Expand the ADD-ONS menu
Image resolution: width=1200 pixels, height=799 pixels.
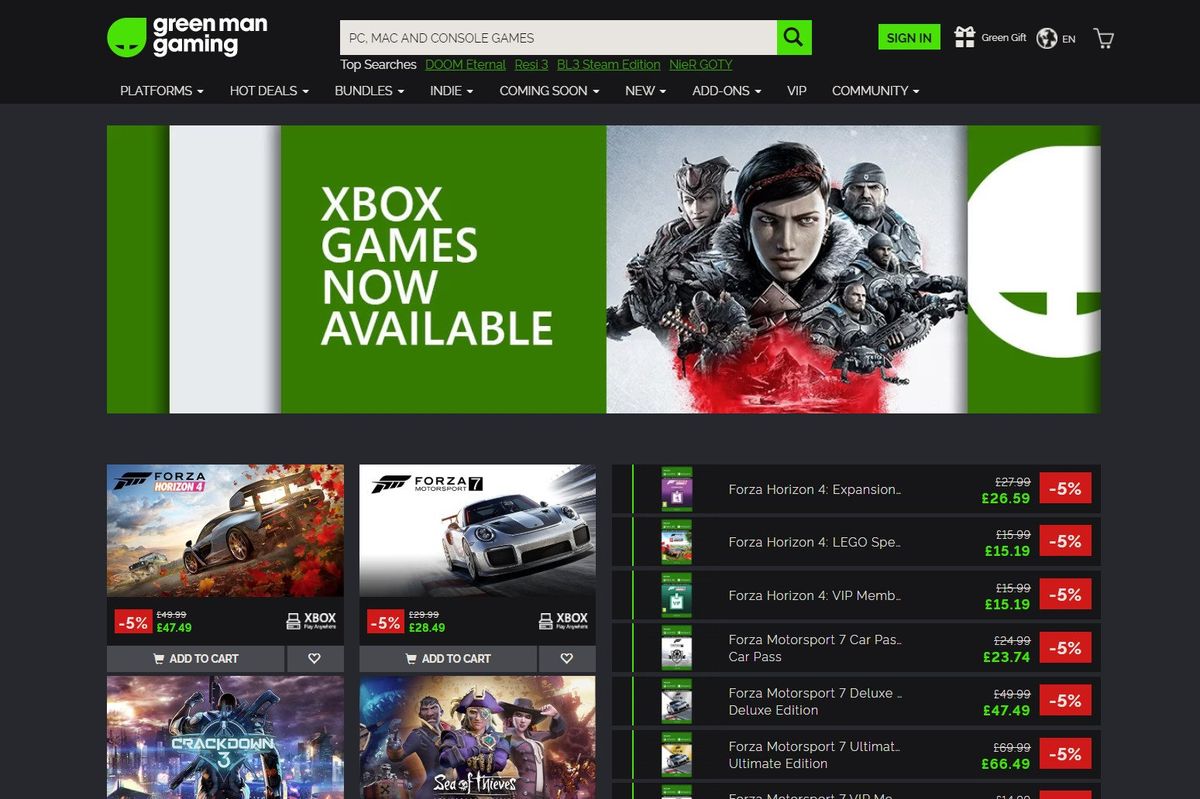[x=726, y=91]
